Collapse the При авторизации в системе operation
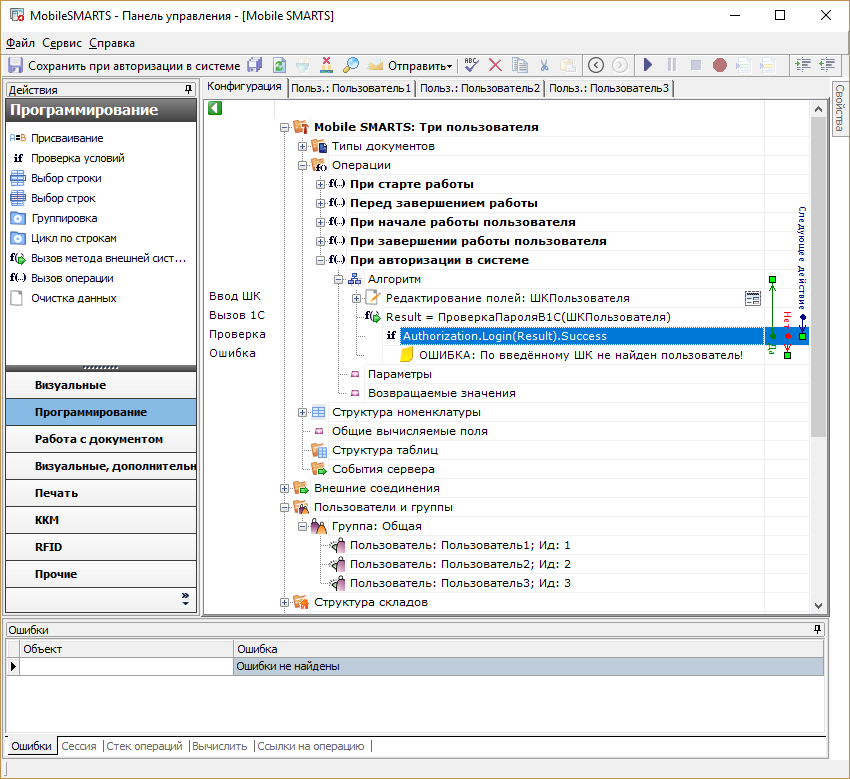Viewport: 850px width, 779px height. (x=320, y=260)
